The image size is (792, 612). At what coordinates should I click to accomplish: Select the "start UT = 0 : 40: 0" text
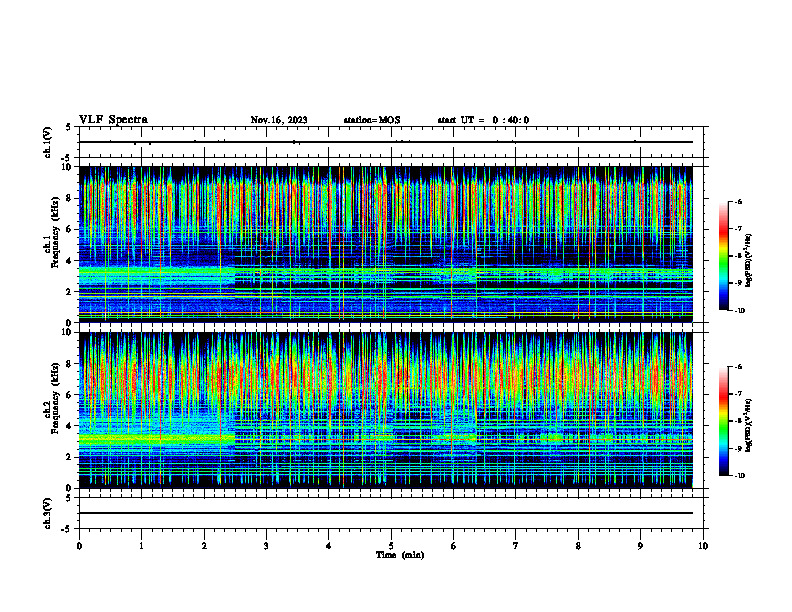click(483, 120)
